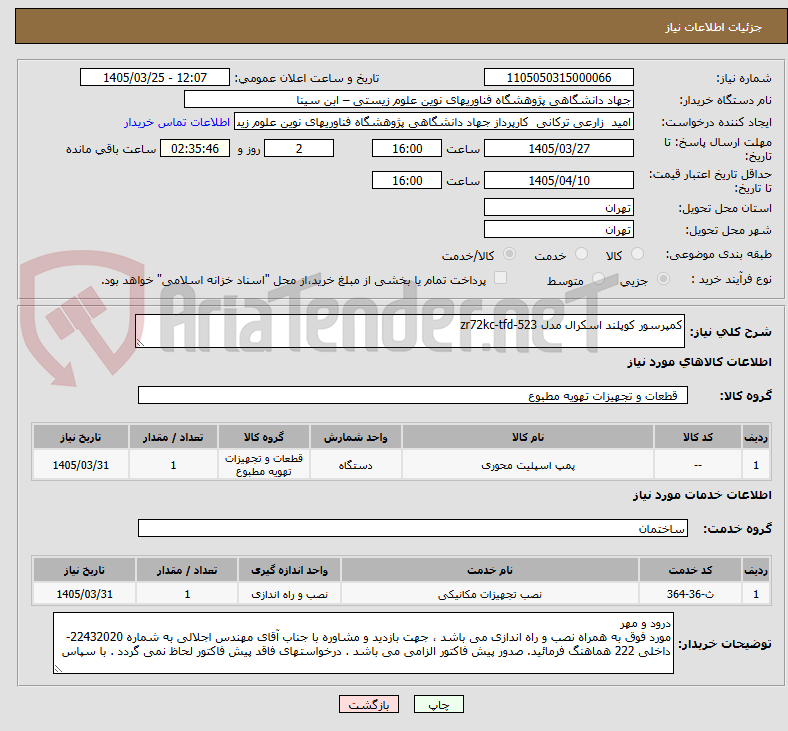Image resolution: width=788 pixels, height=731 pixels.
Task: Click the واحد اندازه گیری column header
Action: coord(289,570)
